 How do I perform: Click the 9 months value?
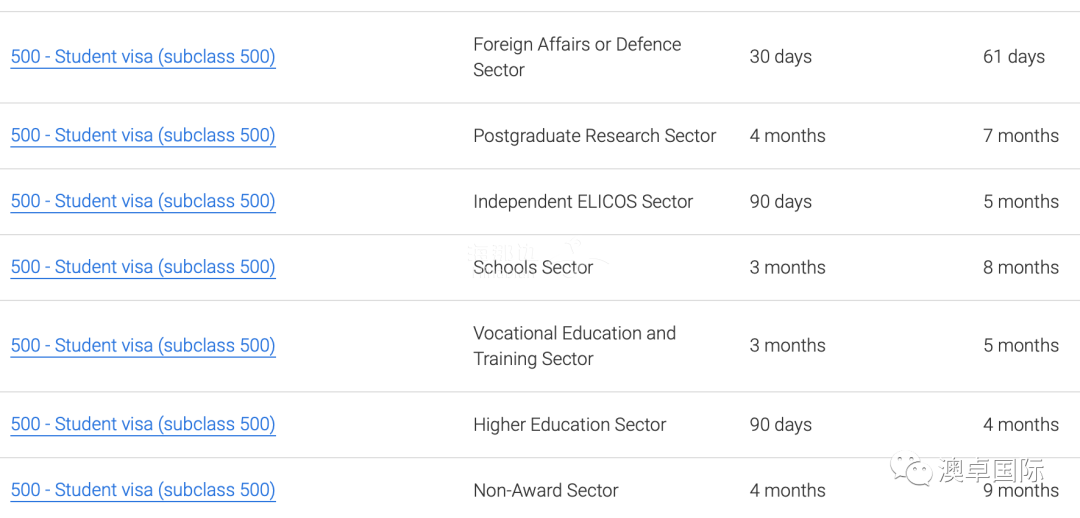1021,490
